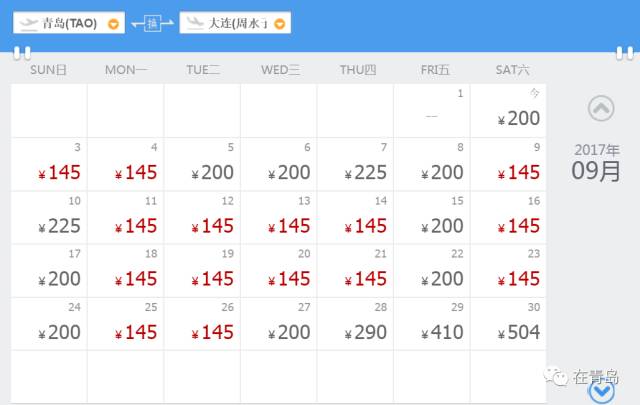Click the arrival plane icon beside 大连
640x405 pixels.
[194, 23]
